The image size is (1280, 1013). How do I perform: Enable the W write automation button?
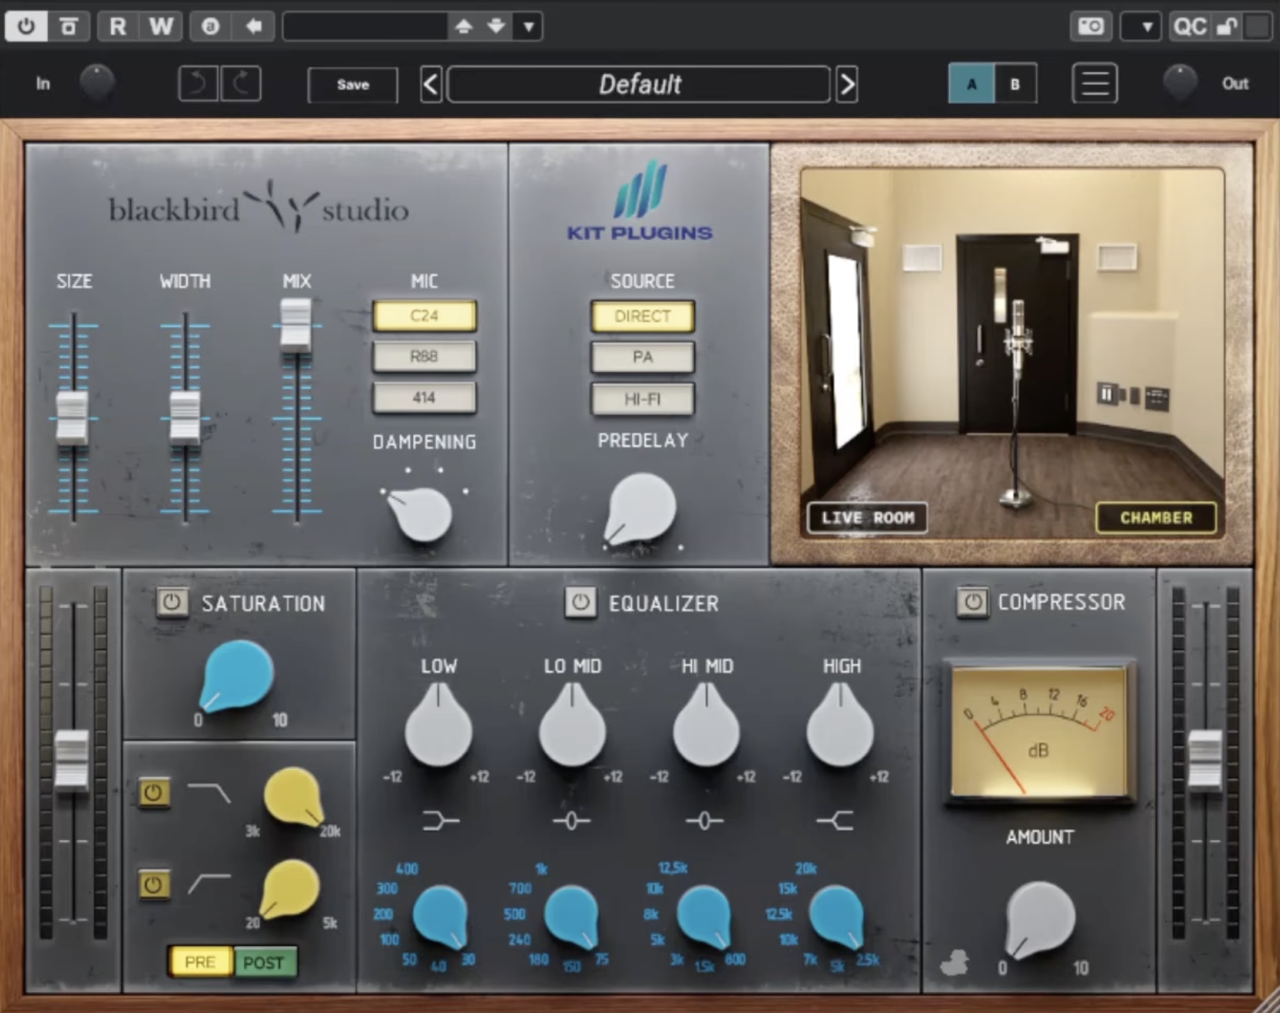[x=161, y=26]
